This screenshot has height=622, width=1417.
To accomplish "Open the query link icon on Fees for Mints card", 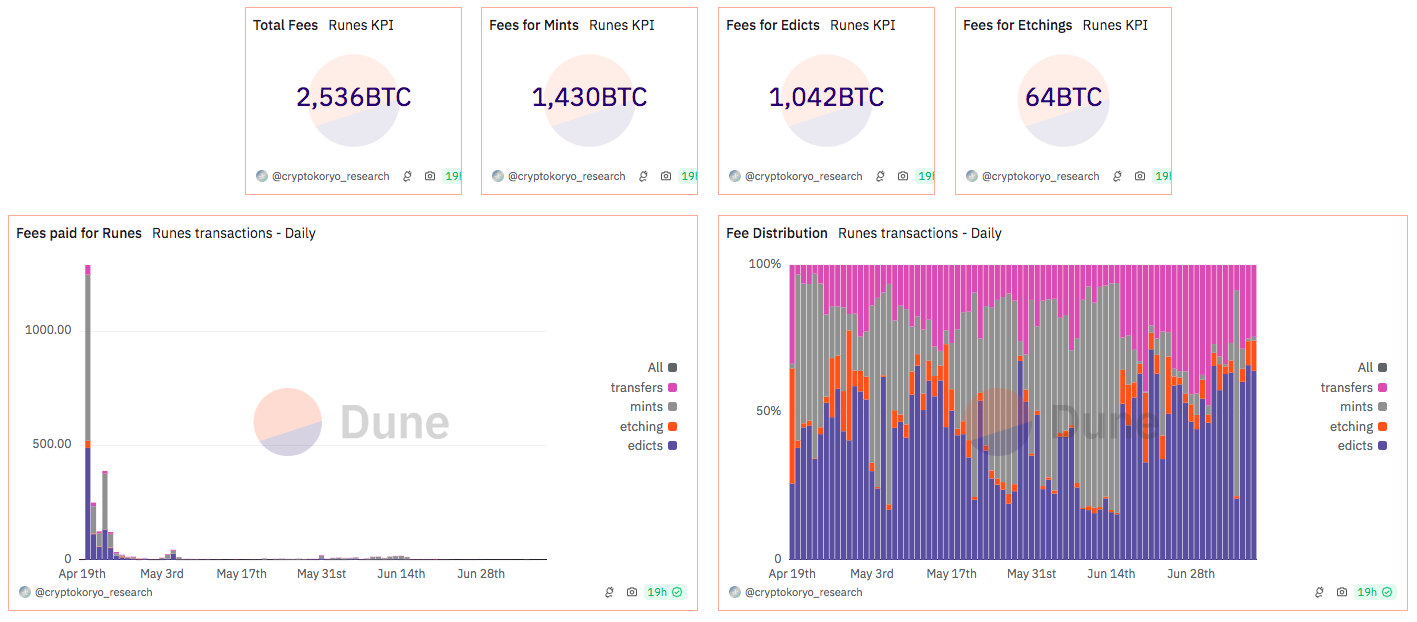I will (x=643, y=176).
